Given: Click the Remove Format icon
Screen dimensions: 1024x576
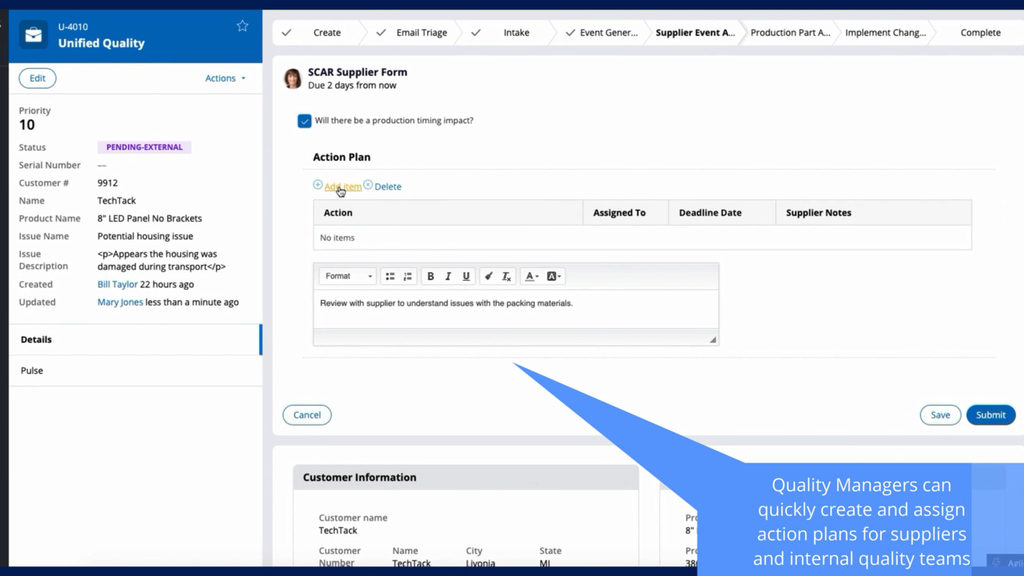Looking at the screenshot, I should click(x=506, y=276).
